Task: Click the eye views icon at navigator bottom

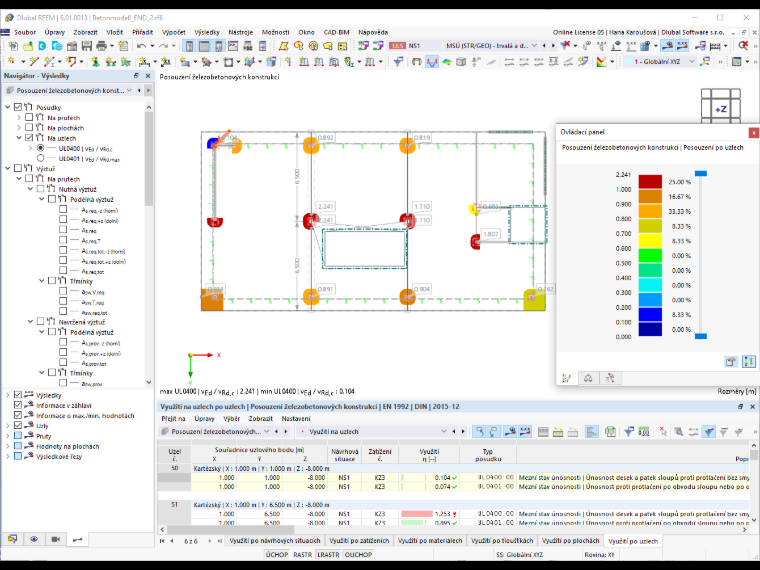Action: (x=34, y=539)
